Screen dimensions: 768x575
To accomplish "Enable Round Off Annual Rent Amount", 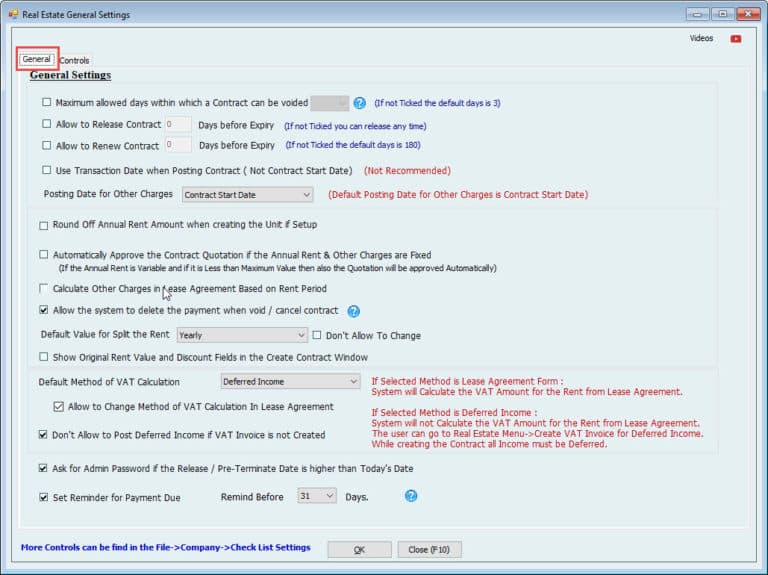I will [x=44, y=225].
